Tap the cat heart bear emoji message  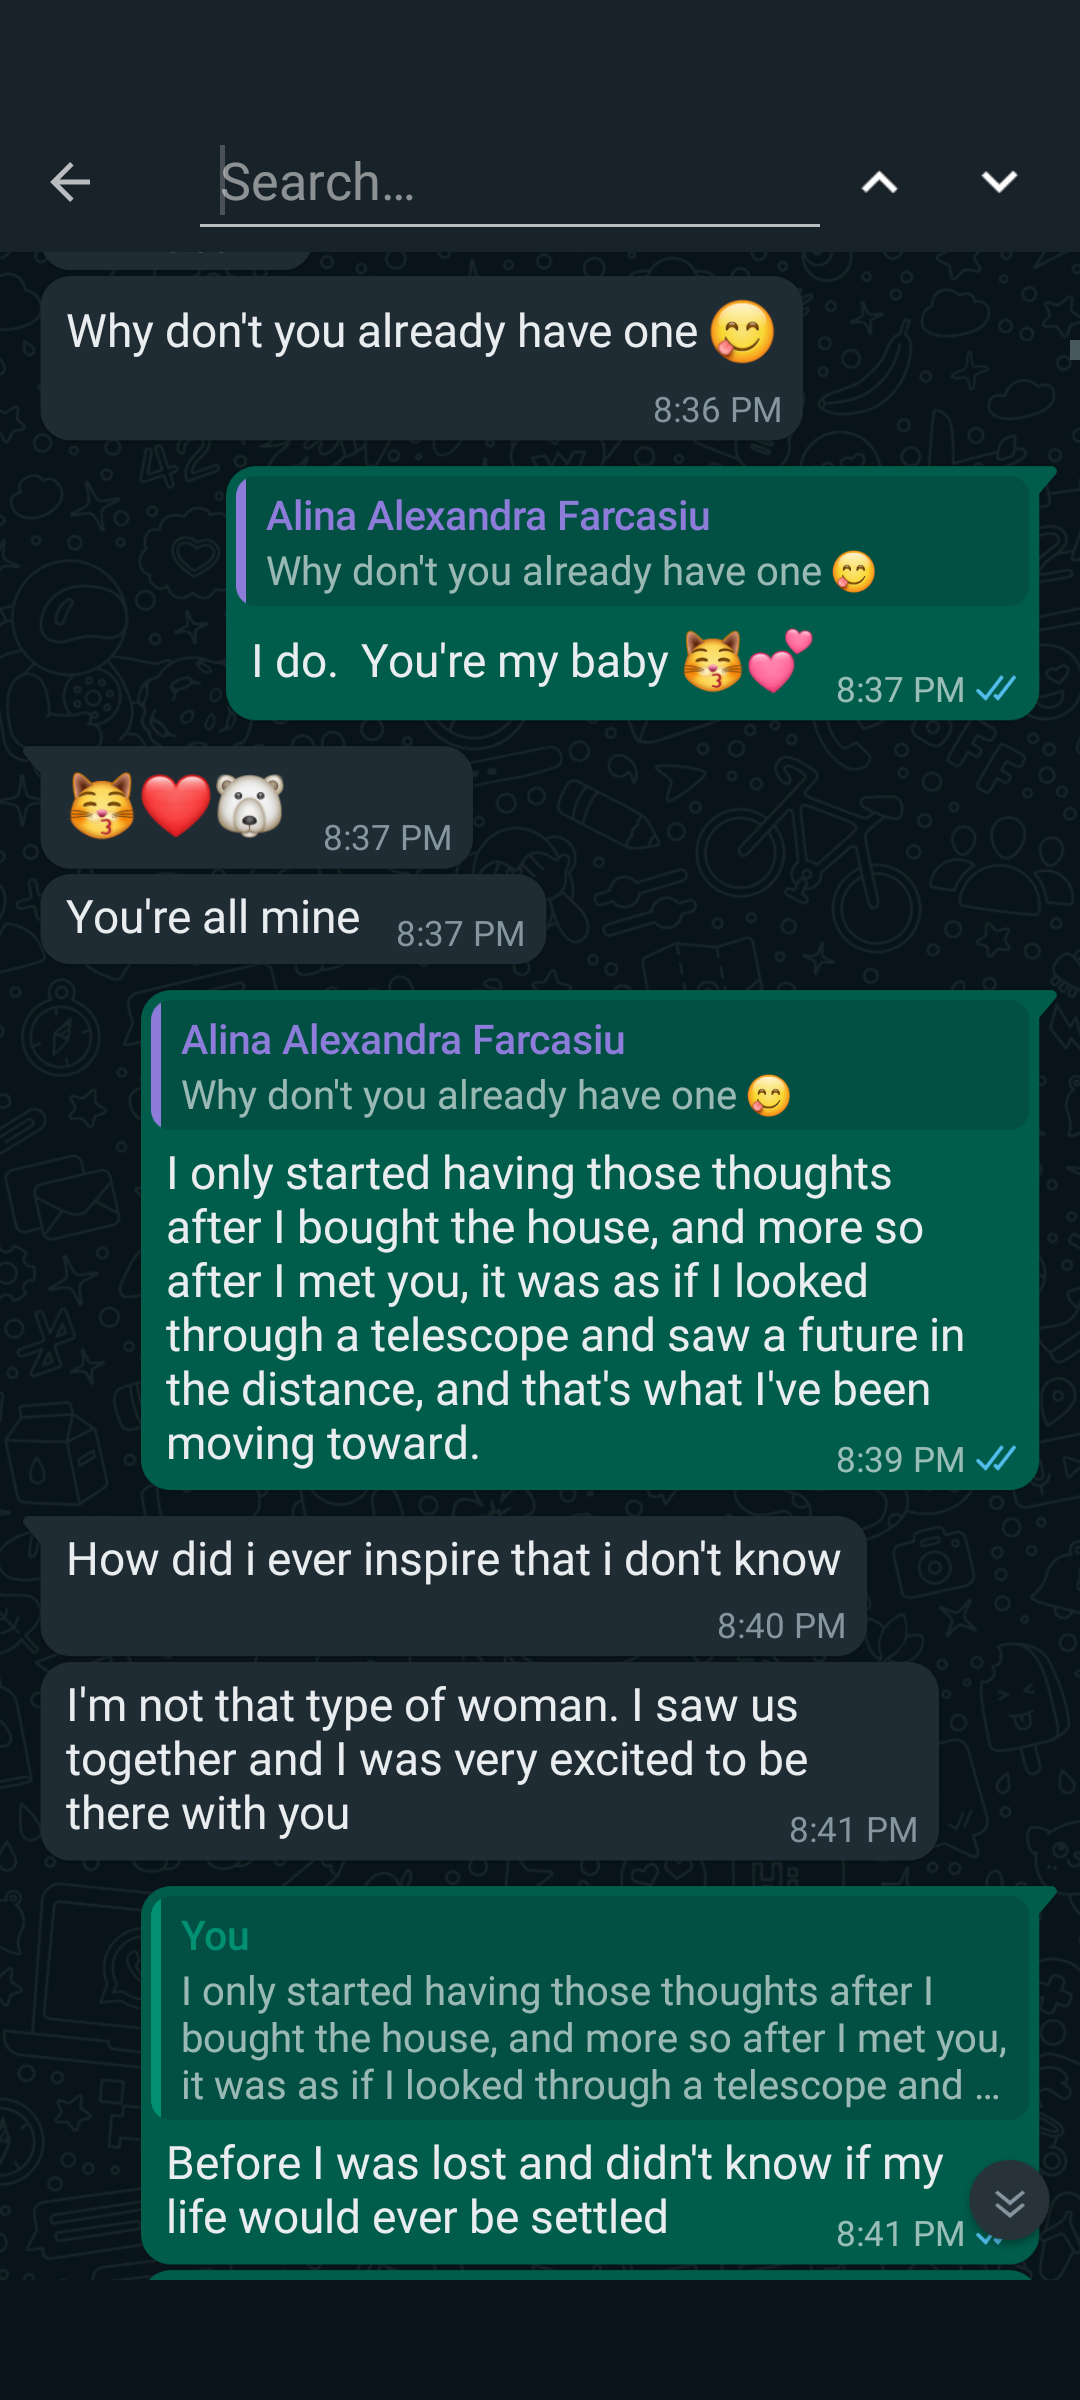click(256, 808)
